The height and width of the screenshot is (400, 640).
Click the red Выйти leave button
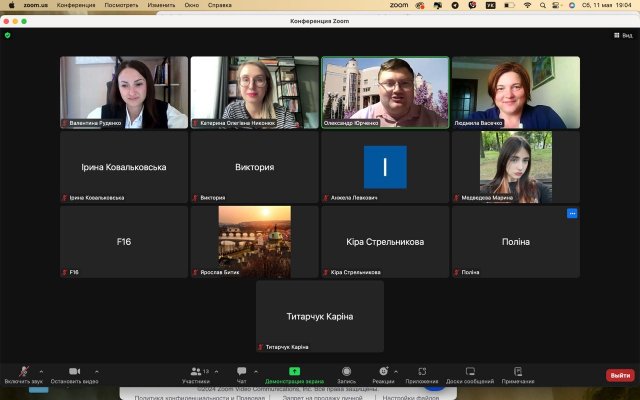click(619, 375)
